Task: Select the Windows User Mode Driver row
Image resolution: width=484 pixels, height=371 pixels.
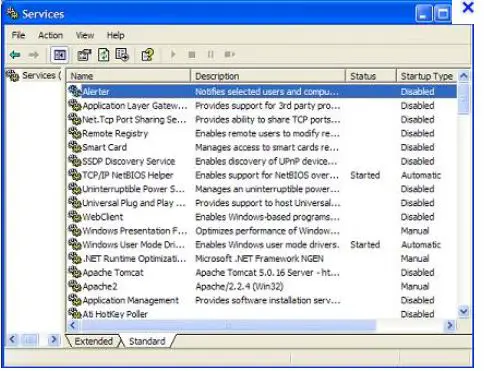Action: (262, 244)
